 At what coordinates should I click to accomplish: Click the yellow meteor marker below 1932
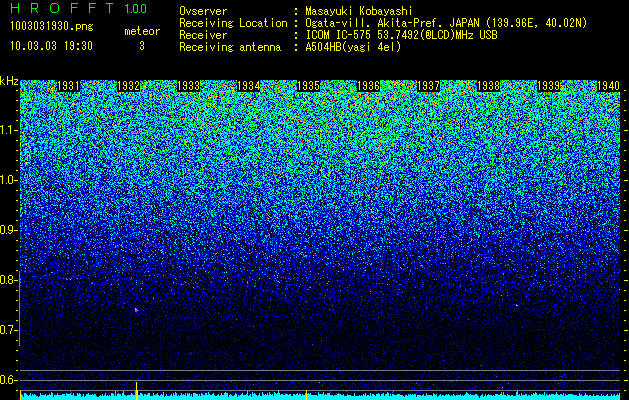pos(137,391)
